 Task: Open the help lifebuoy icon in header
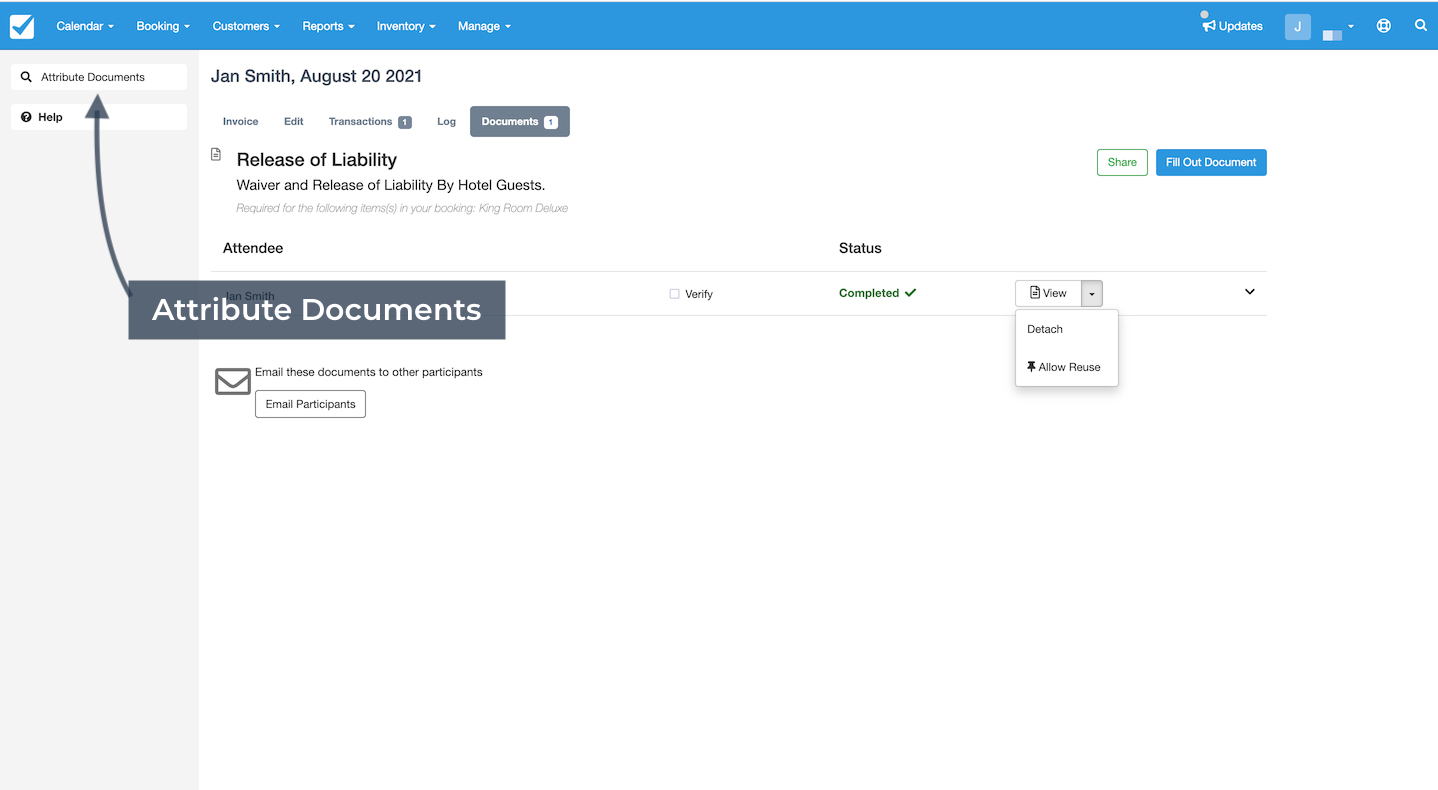point(1383,26)
